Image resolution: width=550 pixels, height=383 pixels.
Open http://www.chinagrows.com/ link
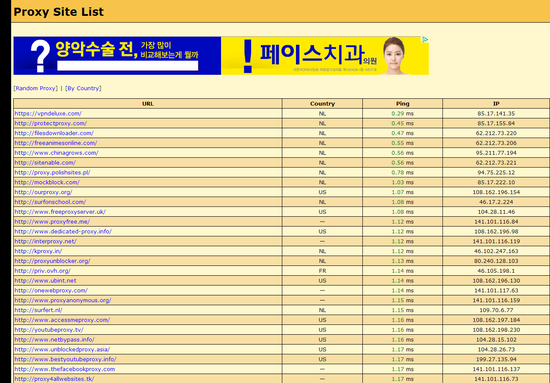(x=56, y=153)
